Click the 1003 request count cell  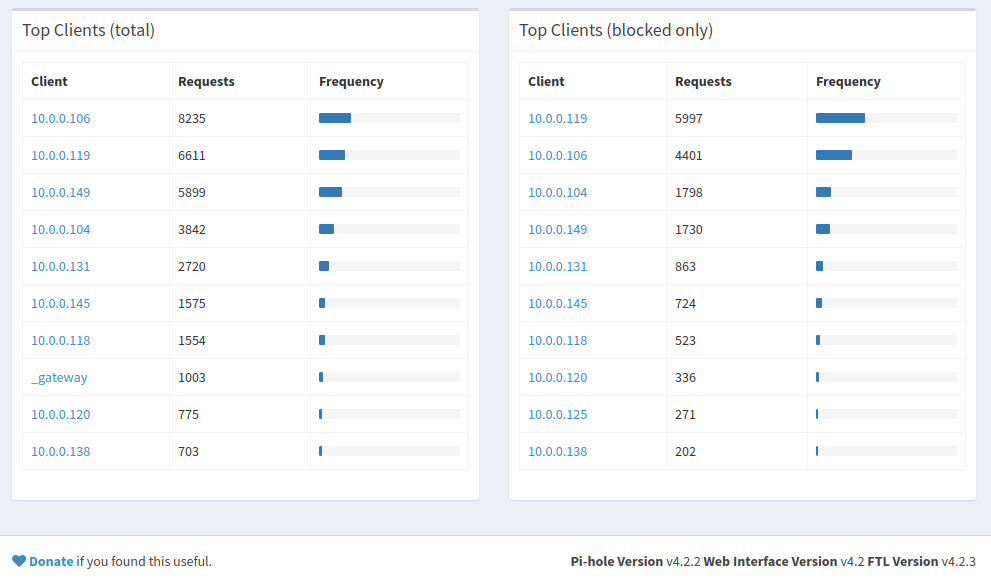pos(192,377)
